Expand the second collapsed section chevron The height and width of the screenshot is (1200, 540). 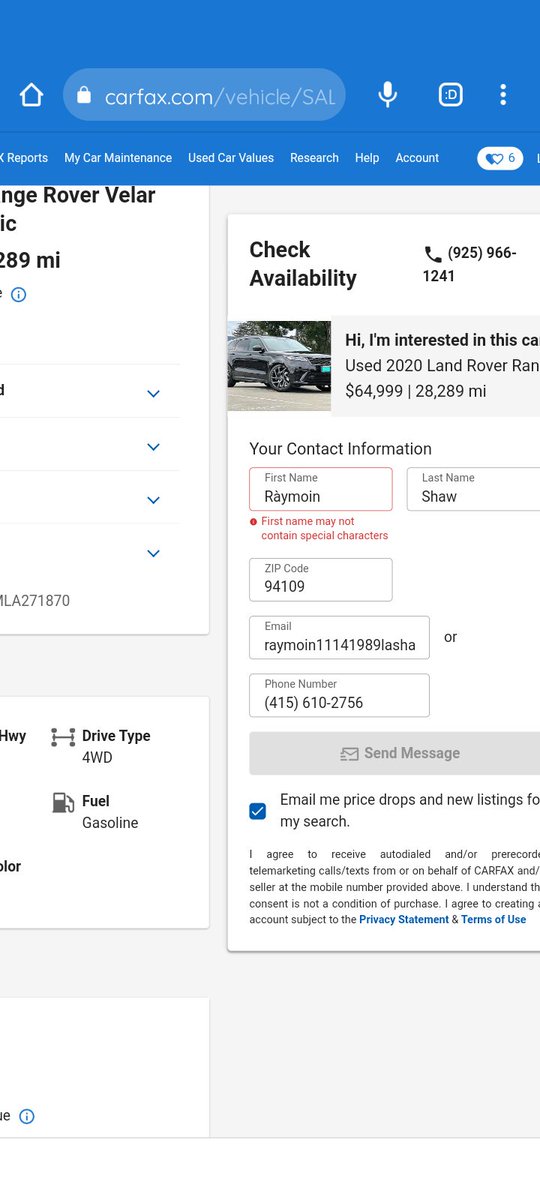point(153,447)
